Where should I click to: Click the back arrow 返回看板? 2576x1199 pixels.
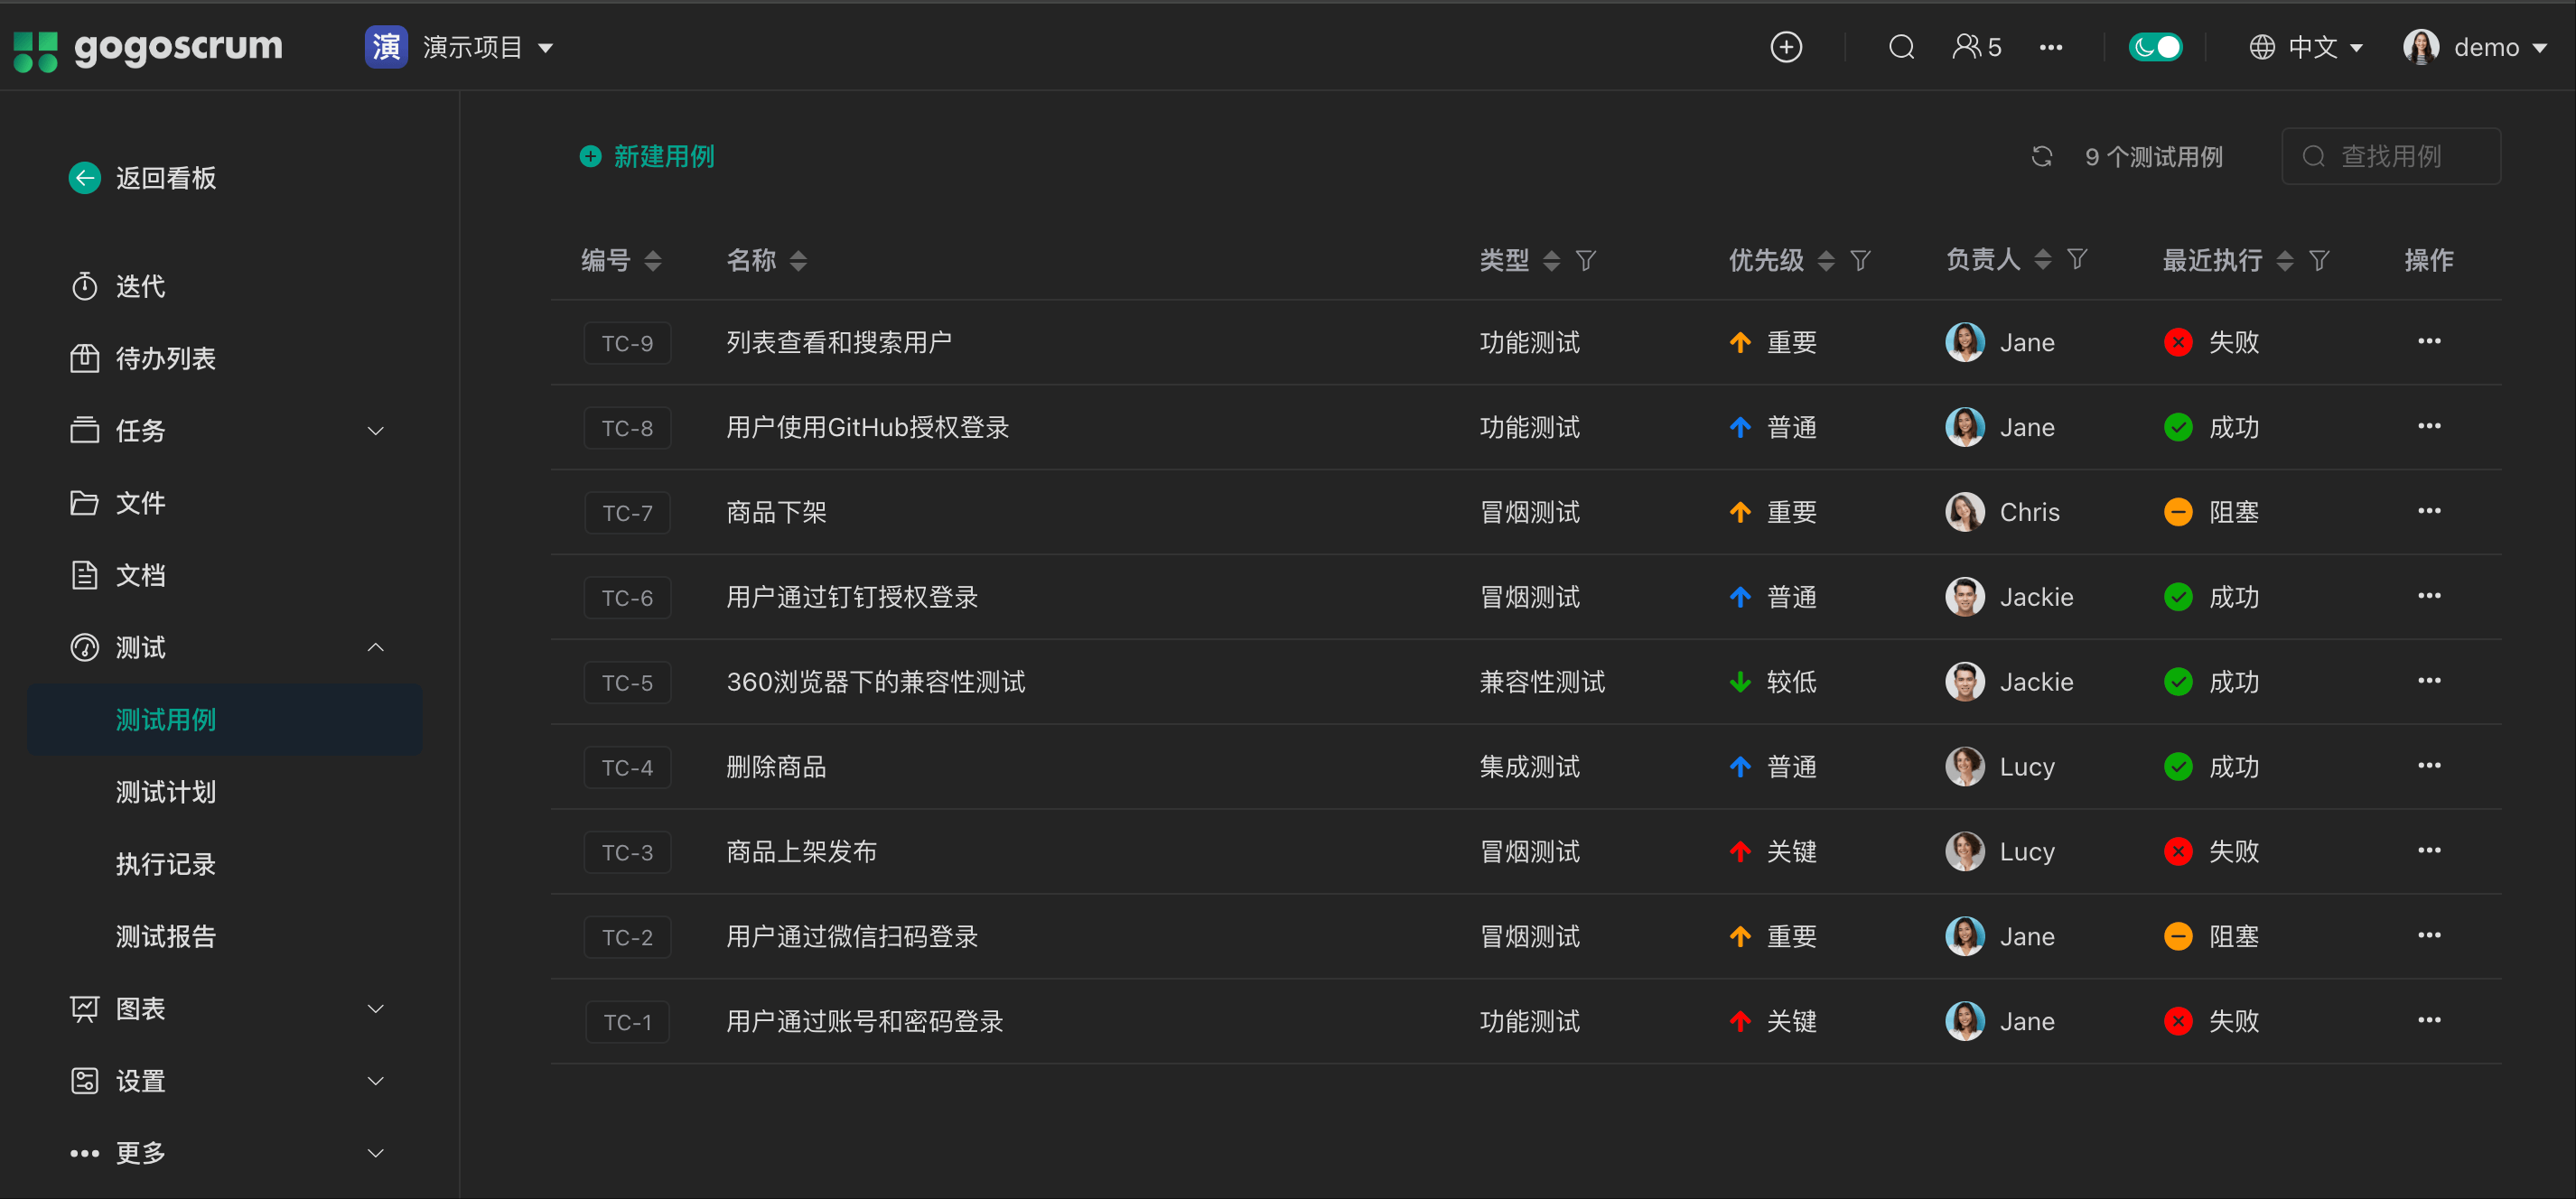click(x=85, y=178)
